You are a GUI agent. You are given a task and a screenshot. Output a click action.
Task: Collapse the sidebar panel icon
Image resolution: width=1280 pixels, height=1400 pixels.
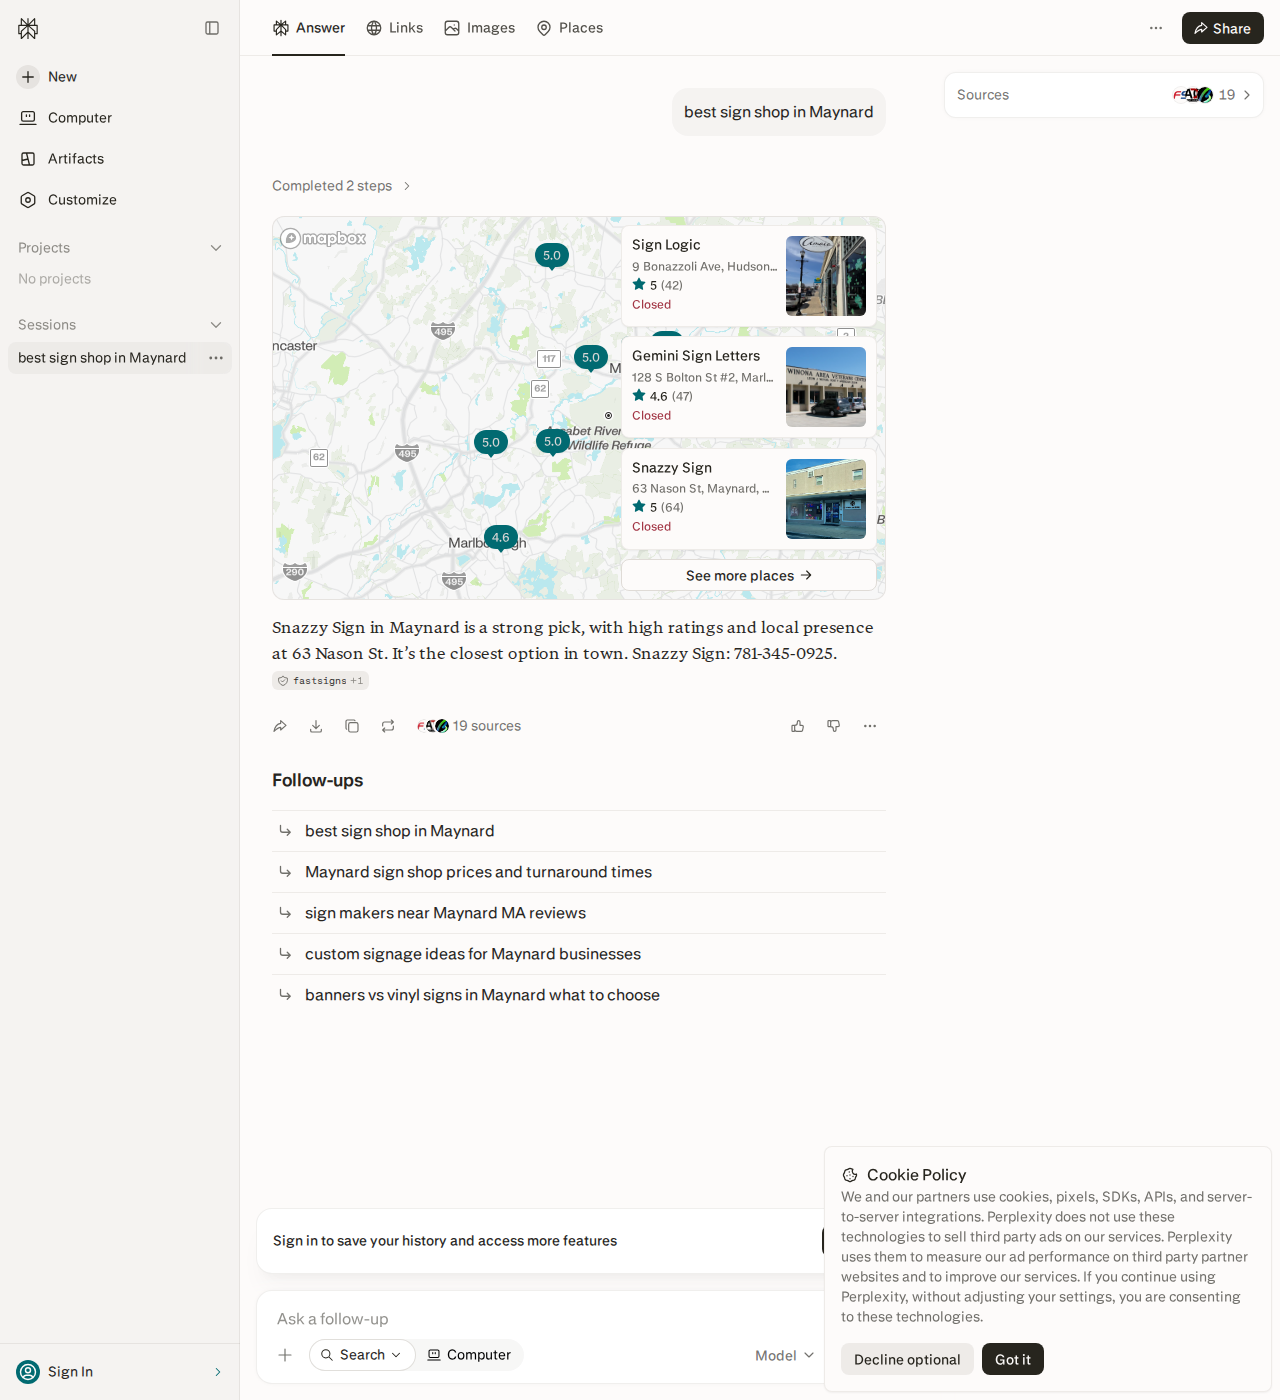click(x=212, y=28)
